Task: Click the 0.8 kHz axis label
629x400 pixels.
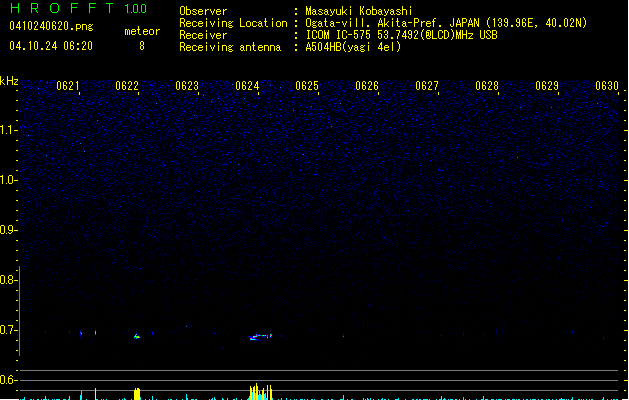Action: (8, 280)
